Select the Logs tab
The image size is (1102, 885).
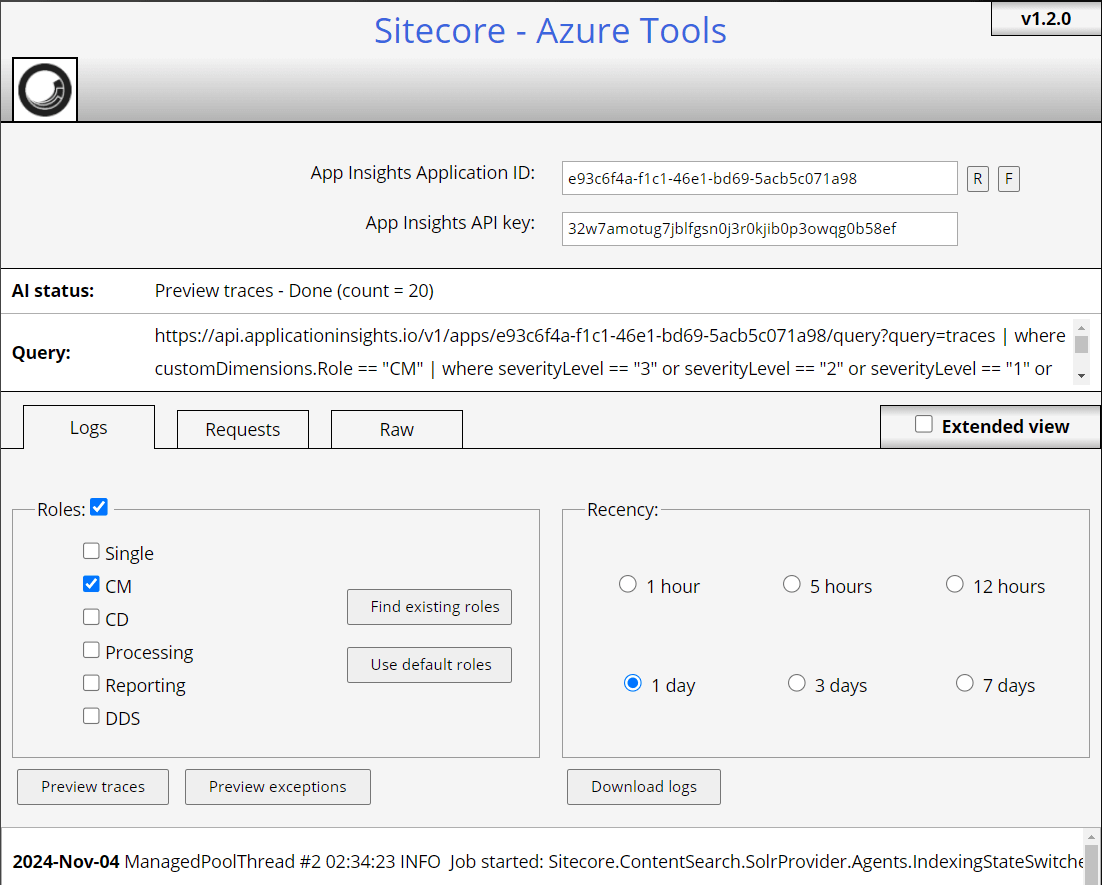coord(88,427)
